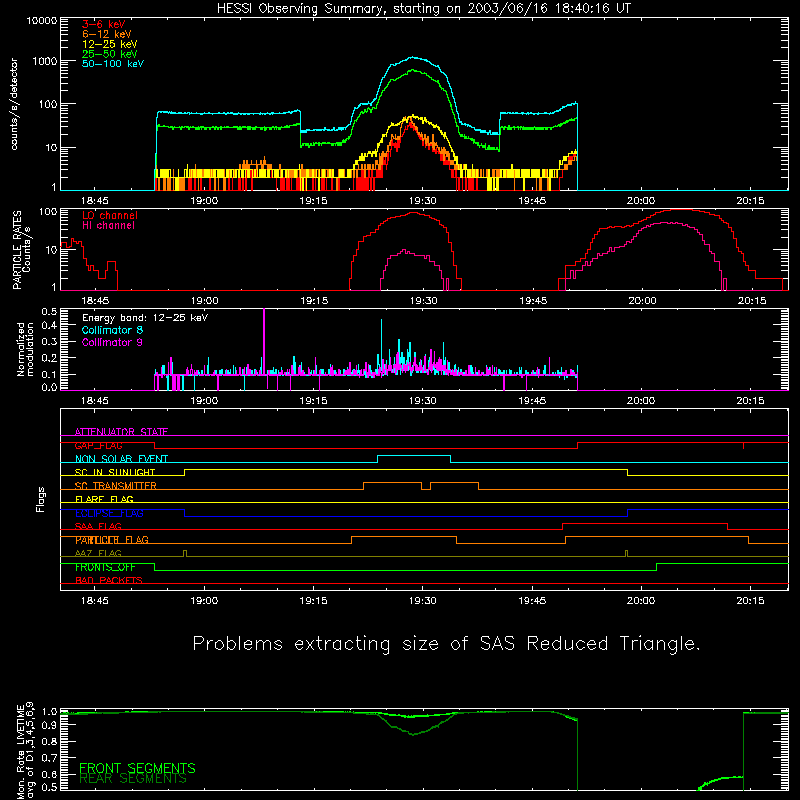Click the 19:30 time tick under the counts plot

(422, 201)
